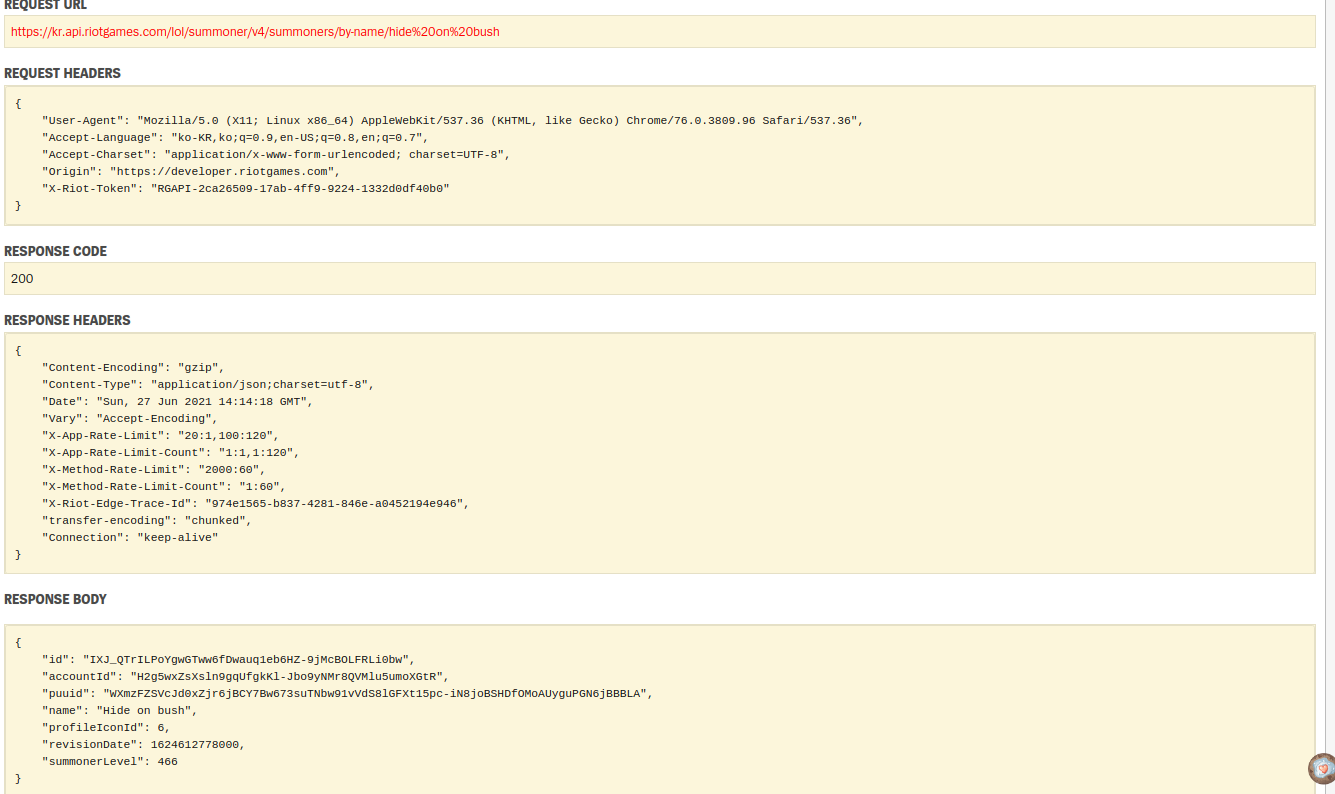Click the summonerLevel 466 line
This screenshot has height=794, width=1335.
pyautogui.click(x=110, y=761)
